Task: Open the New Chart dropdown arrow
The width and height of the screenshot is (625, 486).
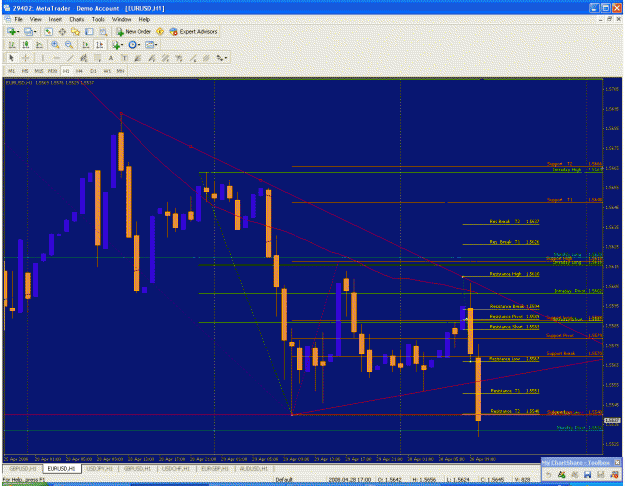Action: point(18,31)
